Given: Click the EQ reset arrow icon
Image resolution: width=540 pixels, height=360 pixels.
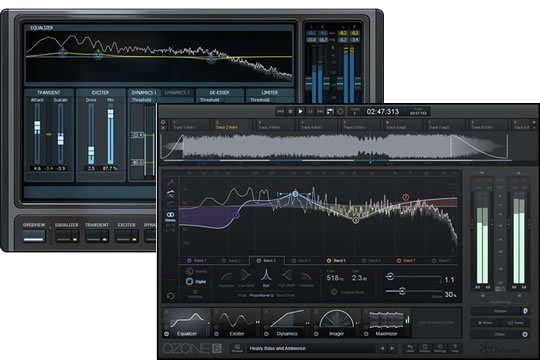Looking at the screenshot, I should [170, 296].
